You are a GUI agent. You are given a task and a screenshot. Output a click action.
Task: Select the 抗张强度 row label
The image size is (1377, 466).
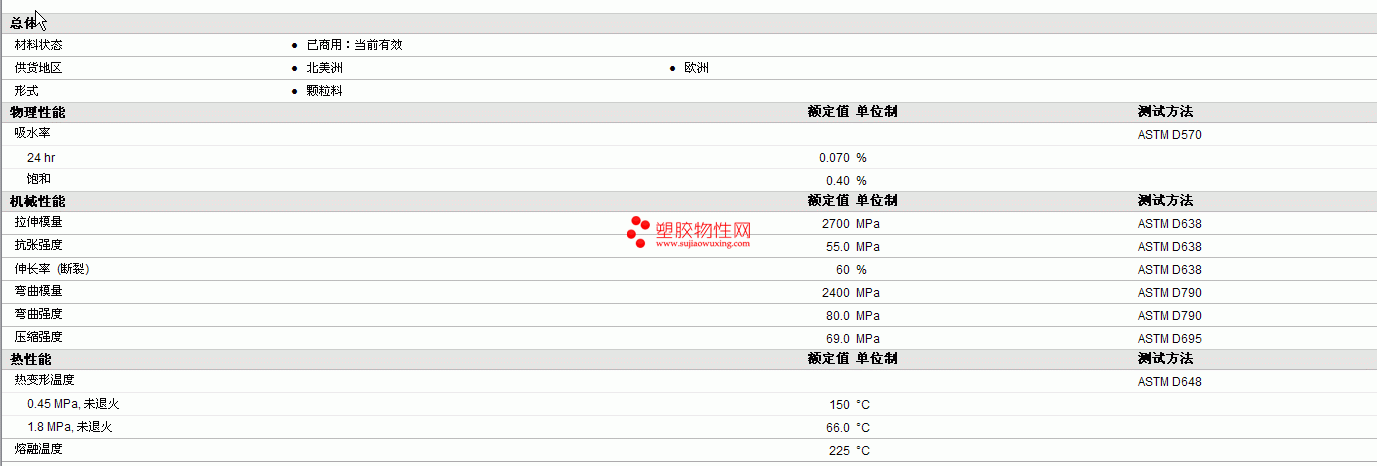tap(38, 245)
